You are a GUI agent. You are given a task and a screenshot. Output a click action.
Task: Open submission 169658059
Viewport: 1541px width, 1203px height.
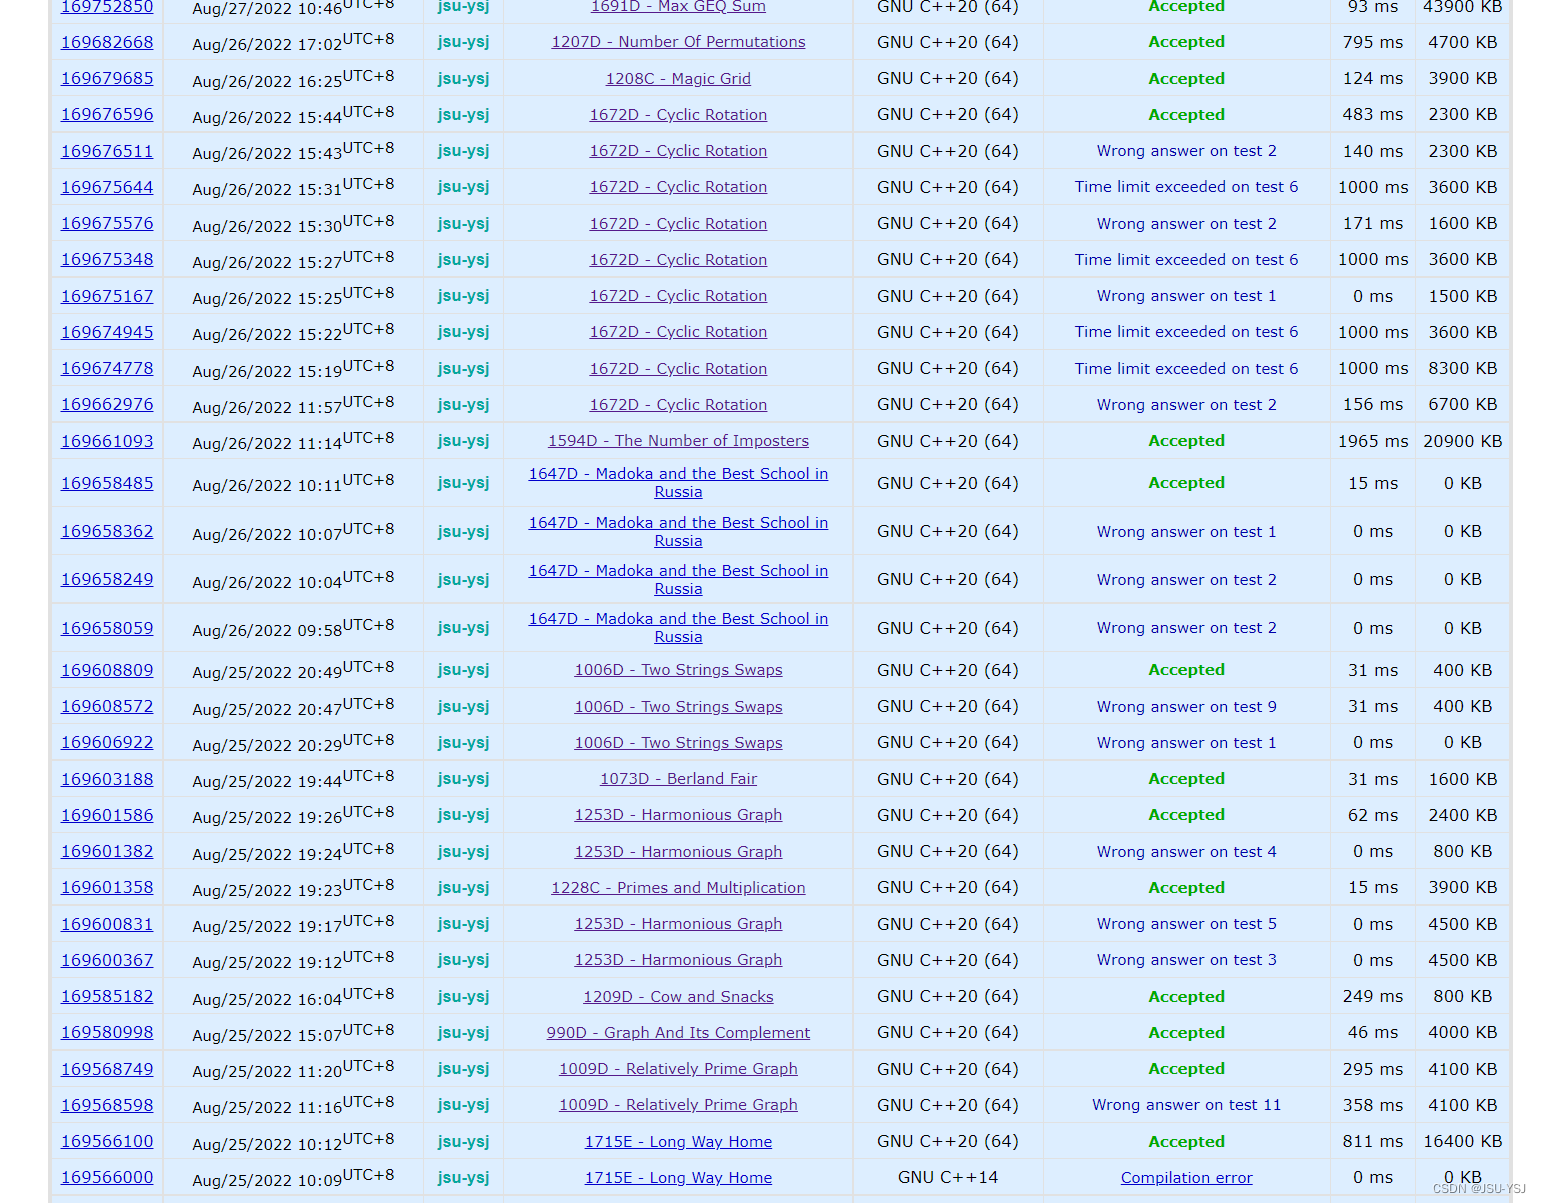[107, 628]
